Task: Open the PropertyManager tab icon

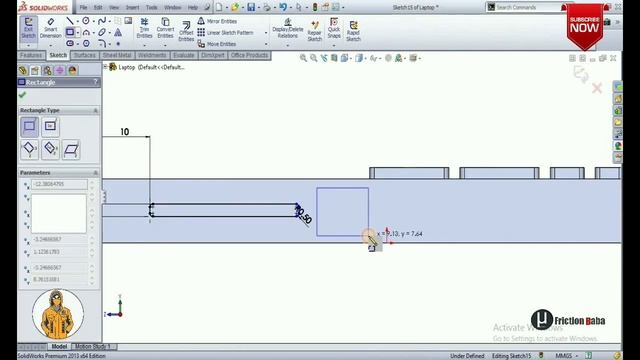Action: [x=35, y=70]
